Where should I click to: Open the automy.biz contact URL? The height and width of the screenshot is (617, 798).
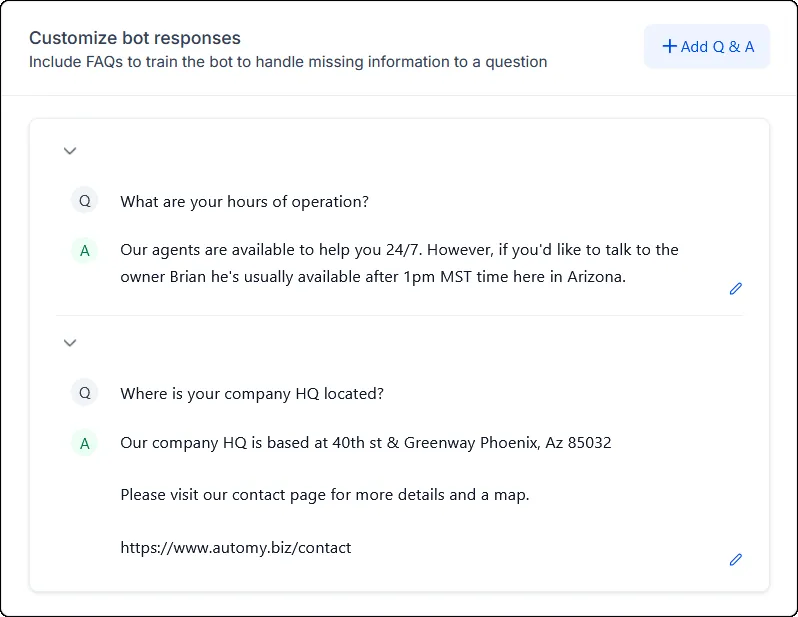point(236,548)
